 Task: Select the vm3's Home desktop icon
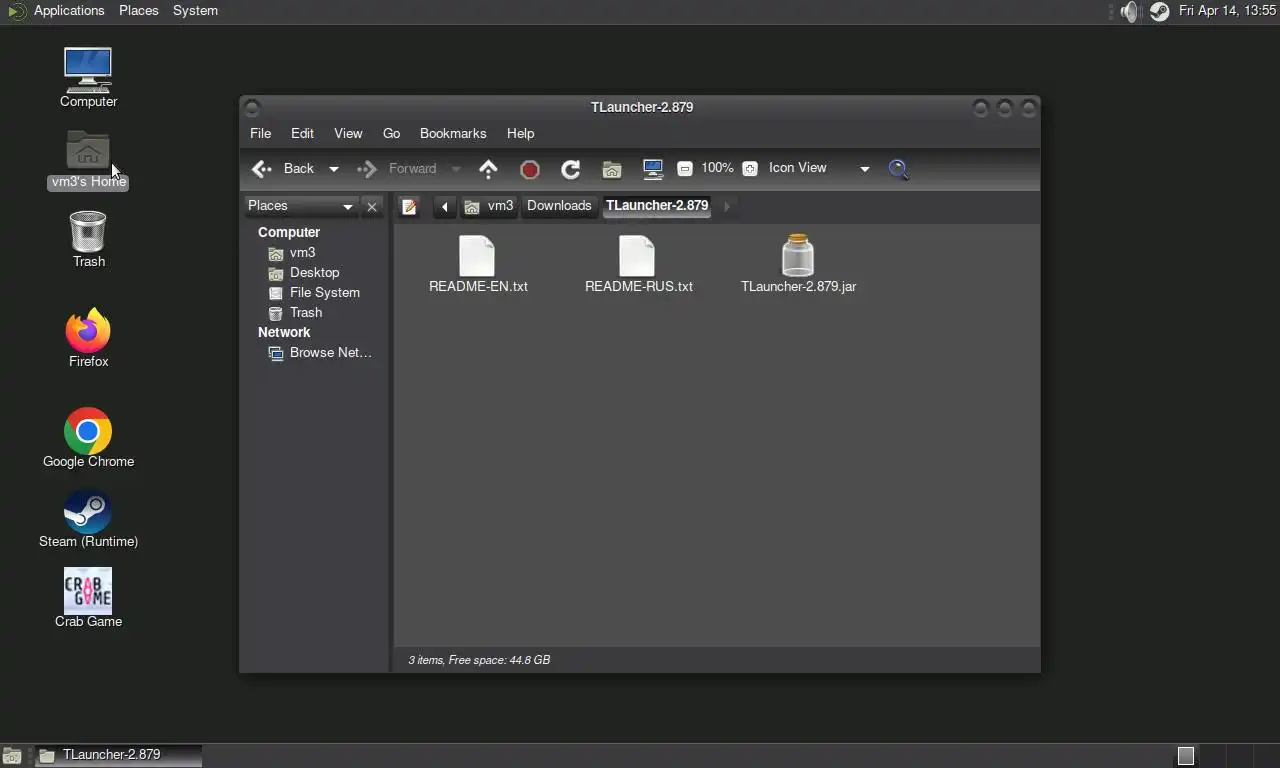pyautogui.click(x=88, y=160)
